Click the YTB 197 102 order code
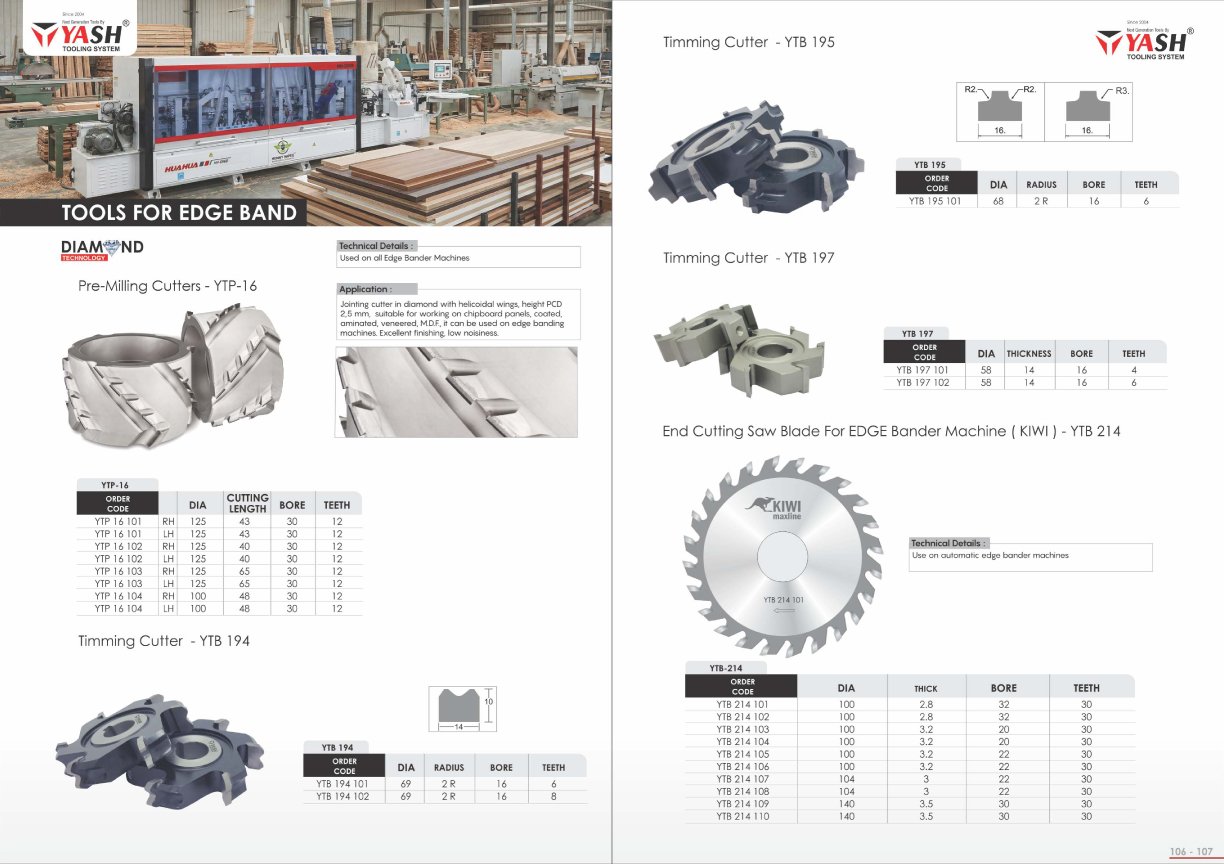 click(922, 382)
